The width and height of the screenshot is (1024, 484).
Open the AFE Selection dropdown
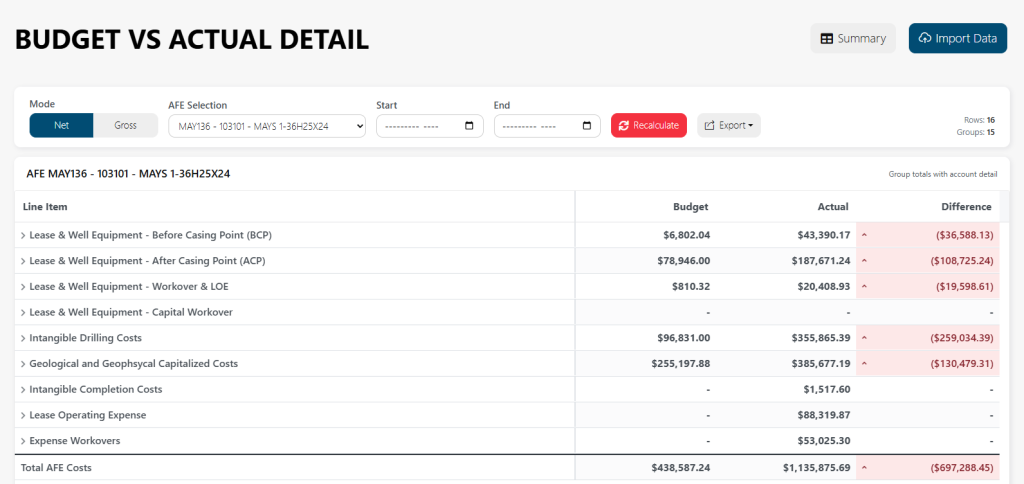coord(267,126)
